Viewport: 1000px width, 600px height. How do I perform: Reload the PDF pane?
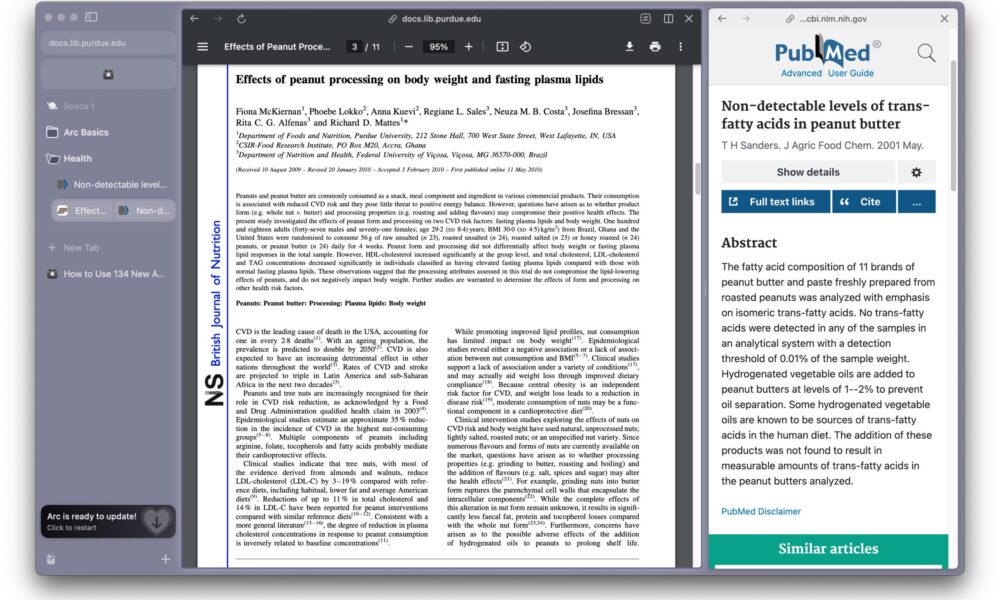[242, 18]
